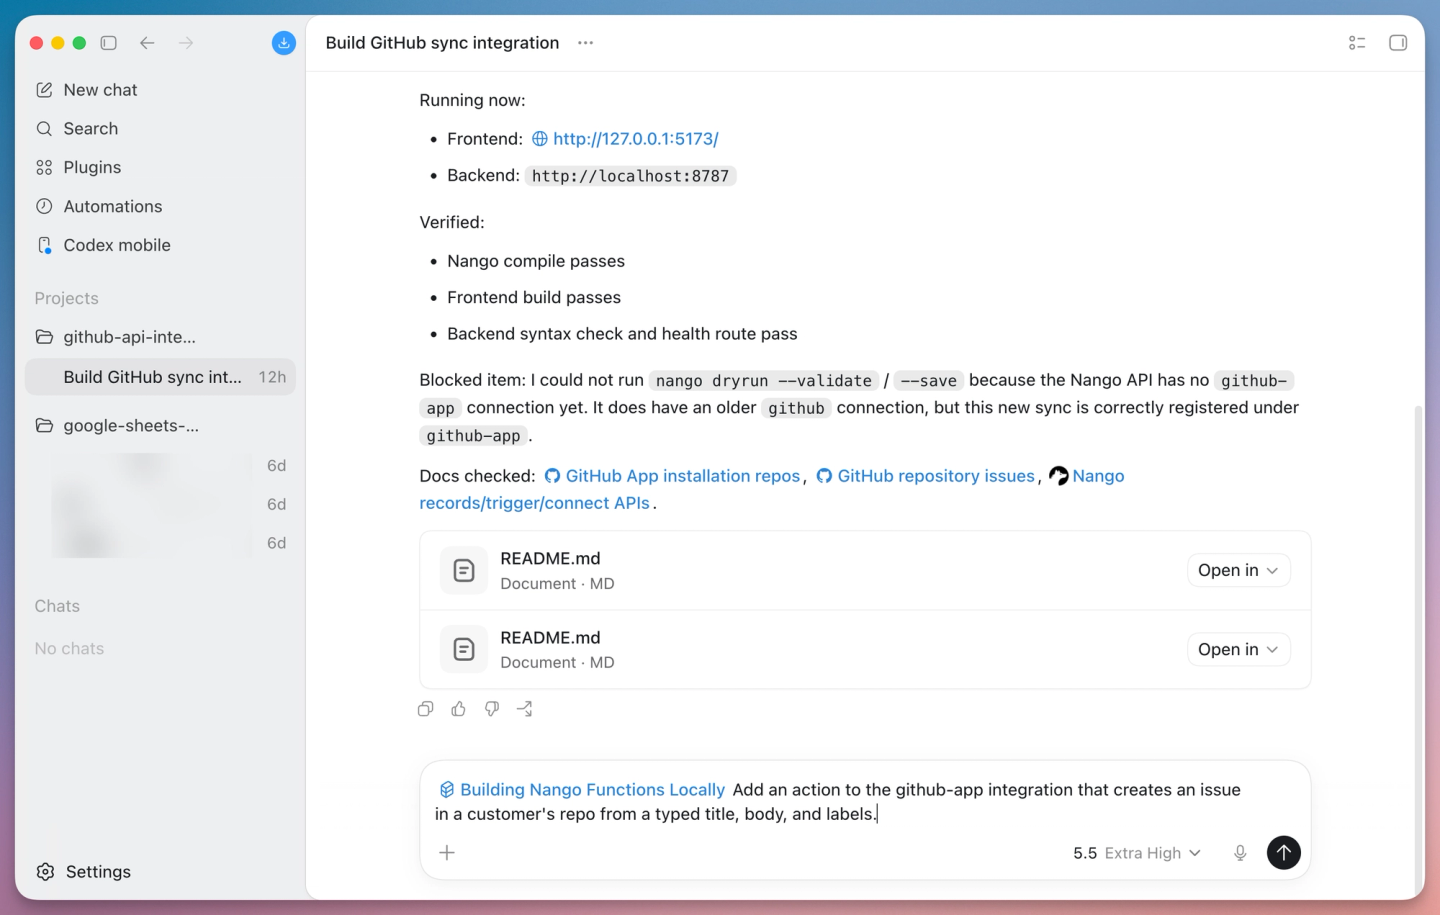1440x915 pixels.
Task: Open the http://127.0.0.1:5173/ frontend link
Action: [x=635, y=139]
